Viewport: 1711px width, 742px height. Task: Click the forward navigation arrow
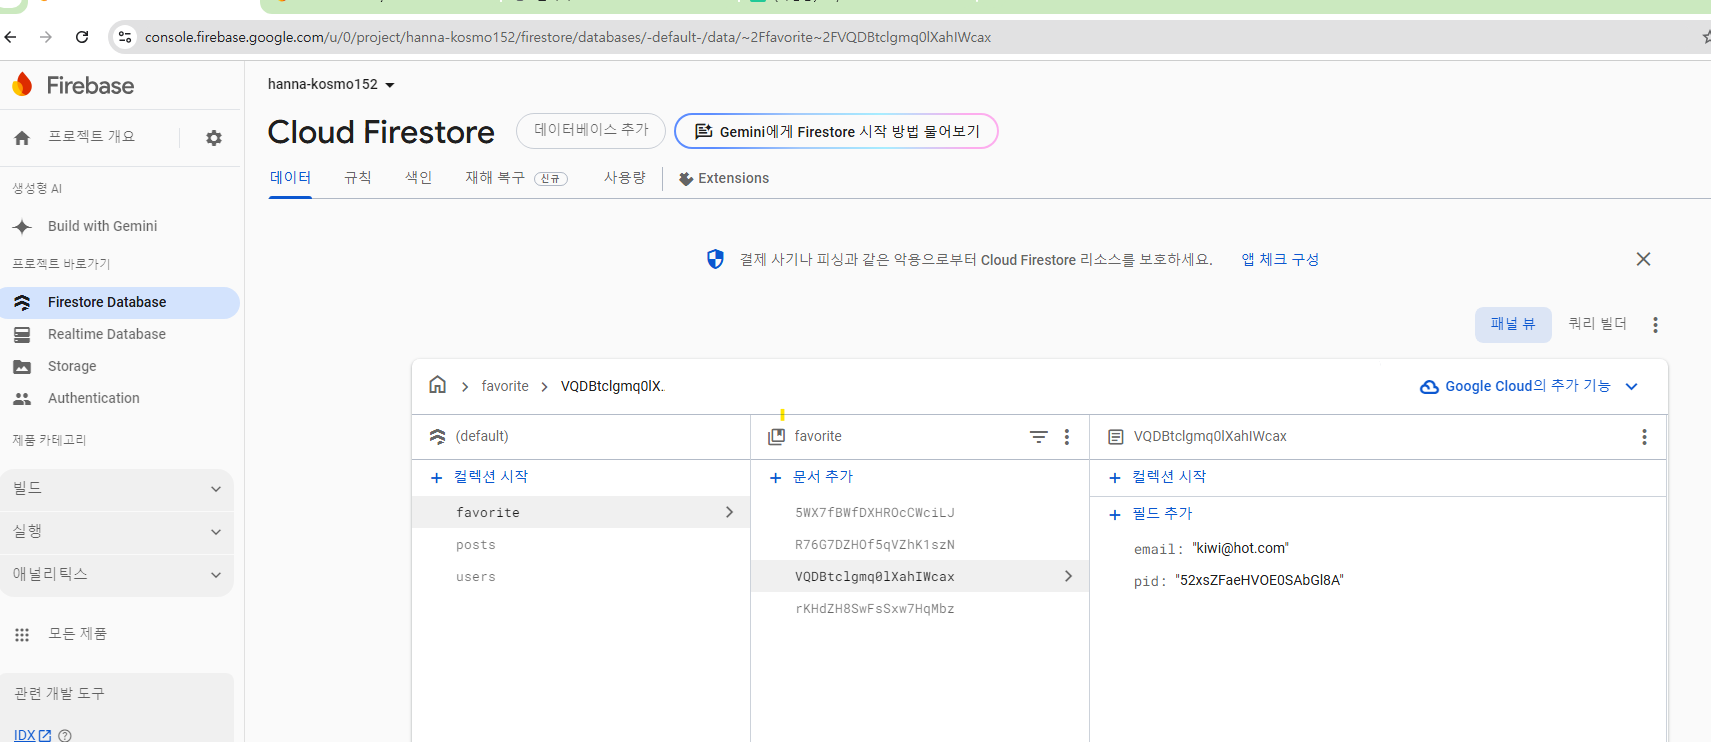coord(46,37)
